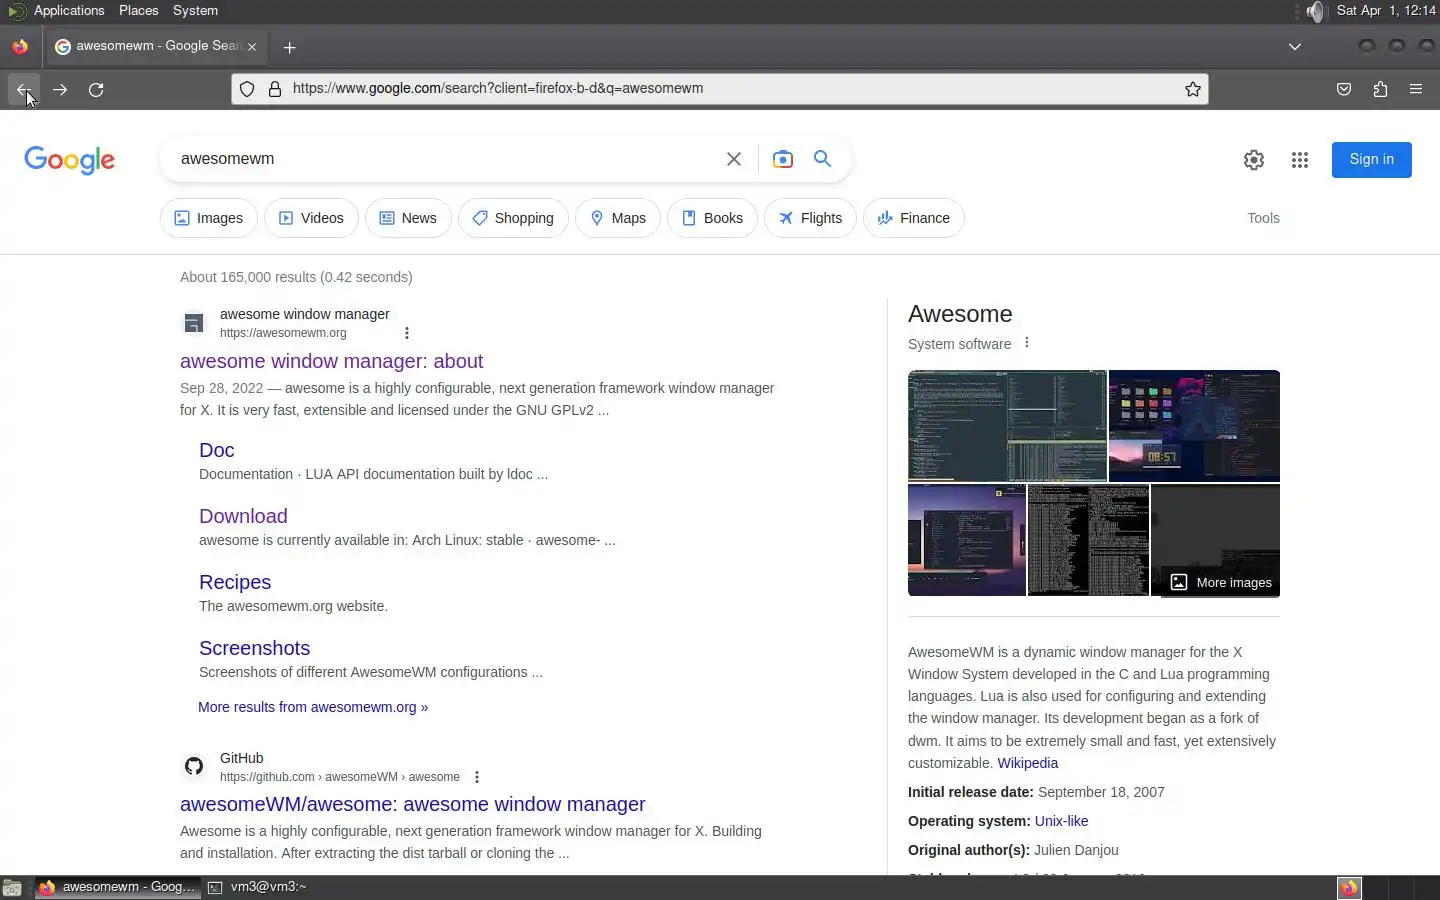The image size is (1440, 900).
Task: Select the awesomewm Firefox taskbar entry
Action: [x=117, y=887]
